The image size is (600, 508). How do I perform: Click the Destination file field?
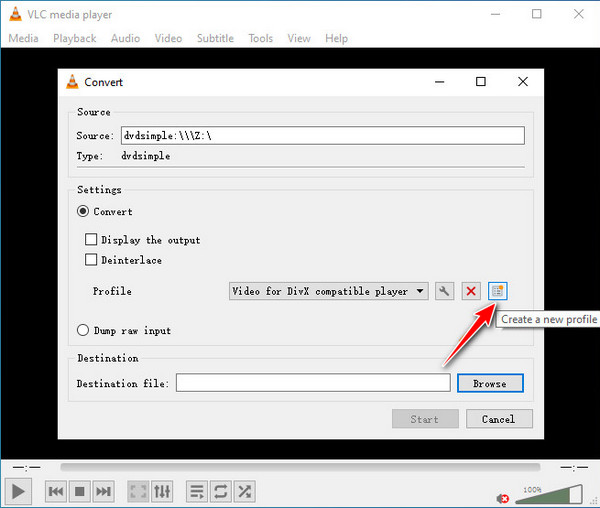tap(313, 383)
